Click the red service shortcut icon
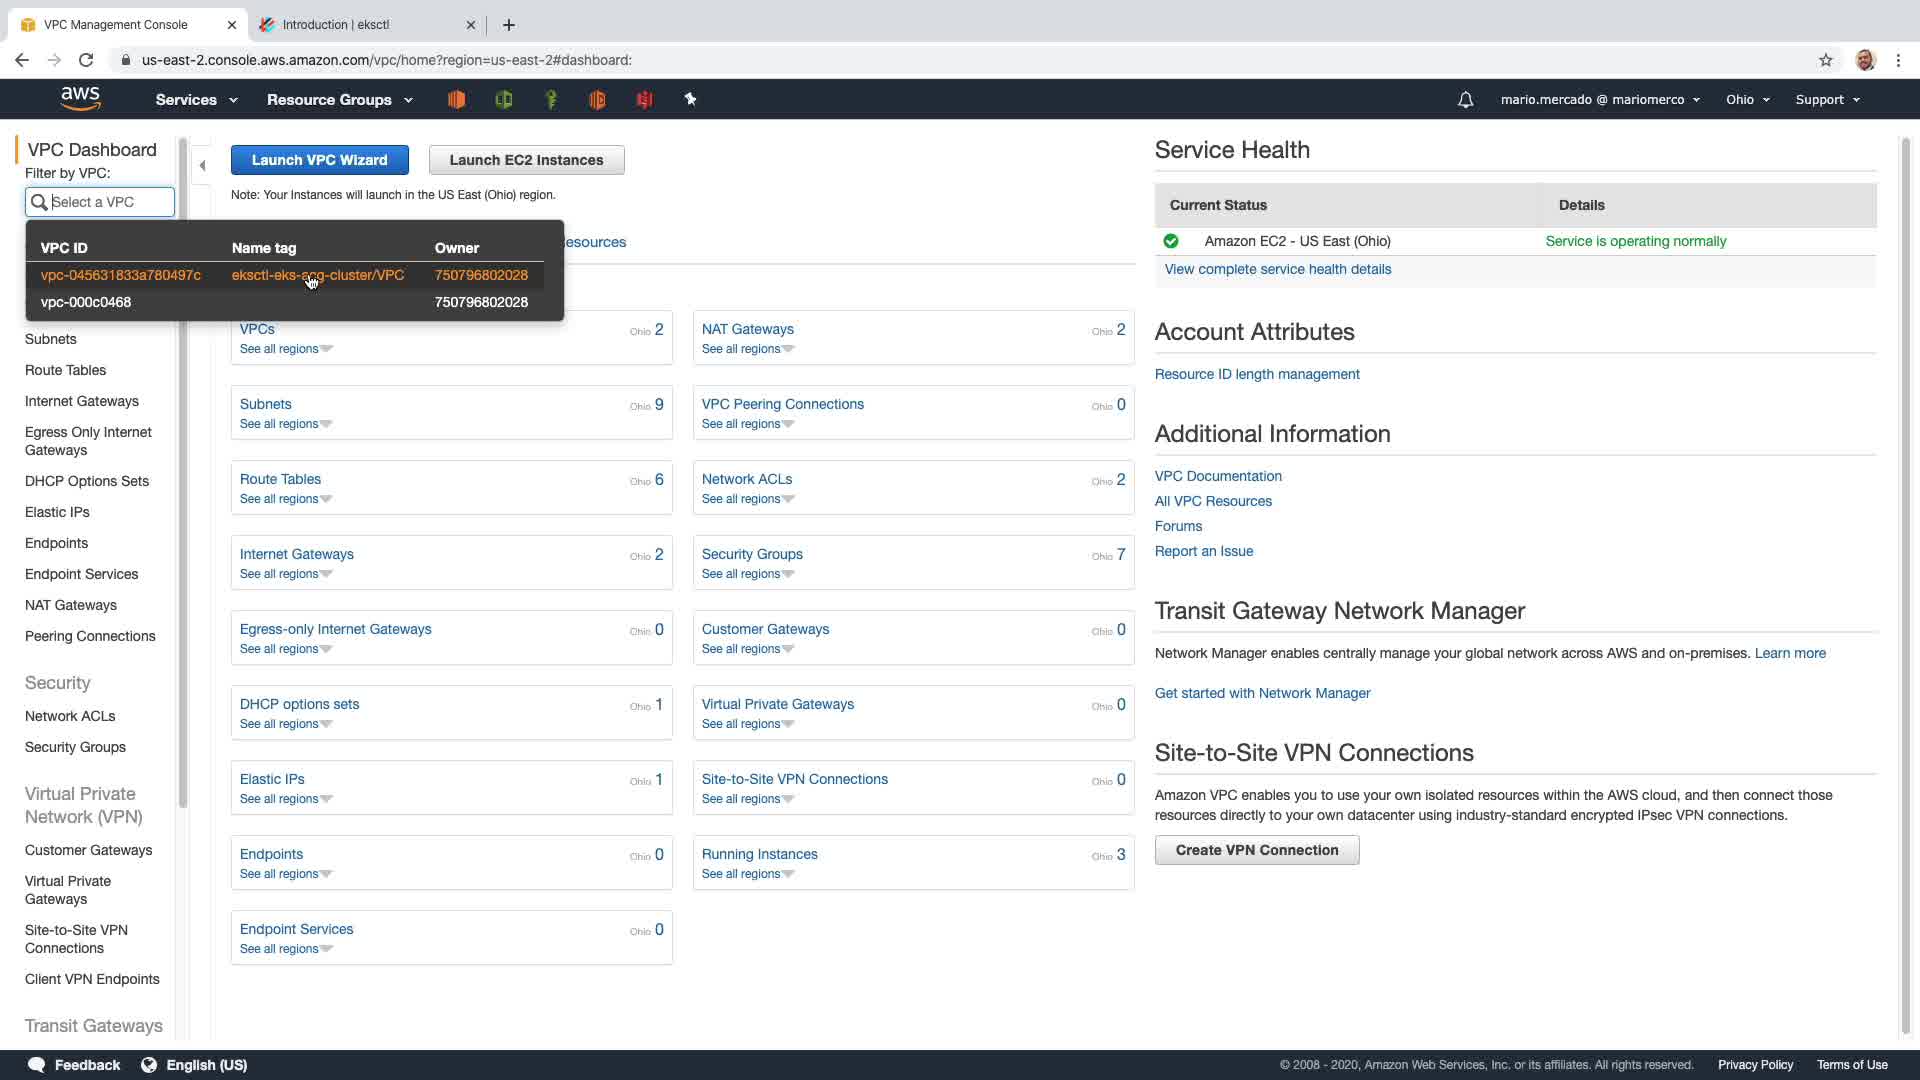Viewport: 1920px width, 1080px height. 644,99
